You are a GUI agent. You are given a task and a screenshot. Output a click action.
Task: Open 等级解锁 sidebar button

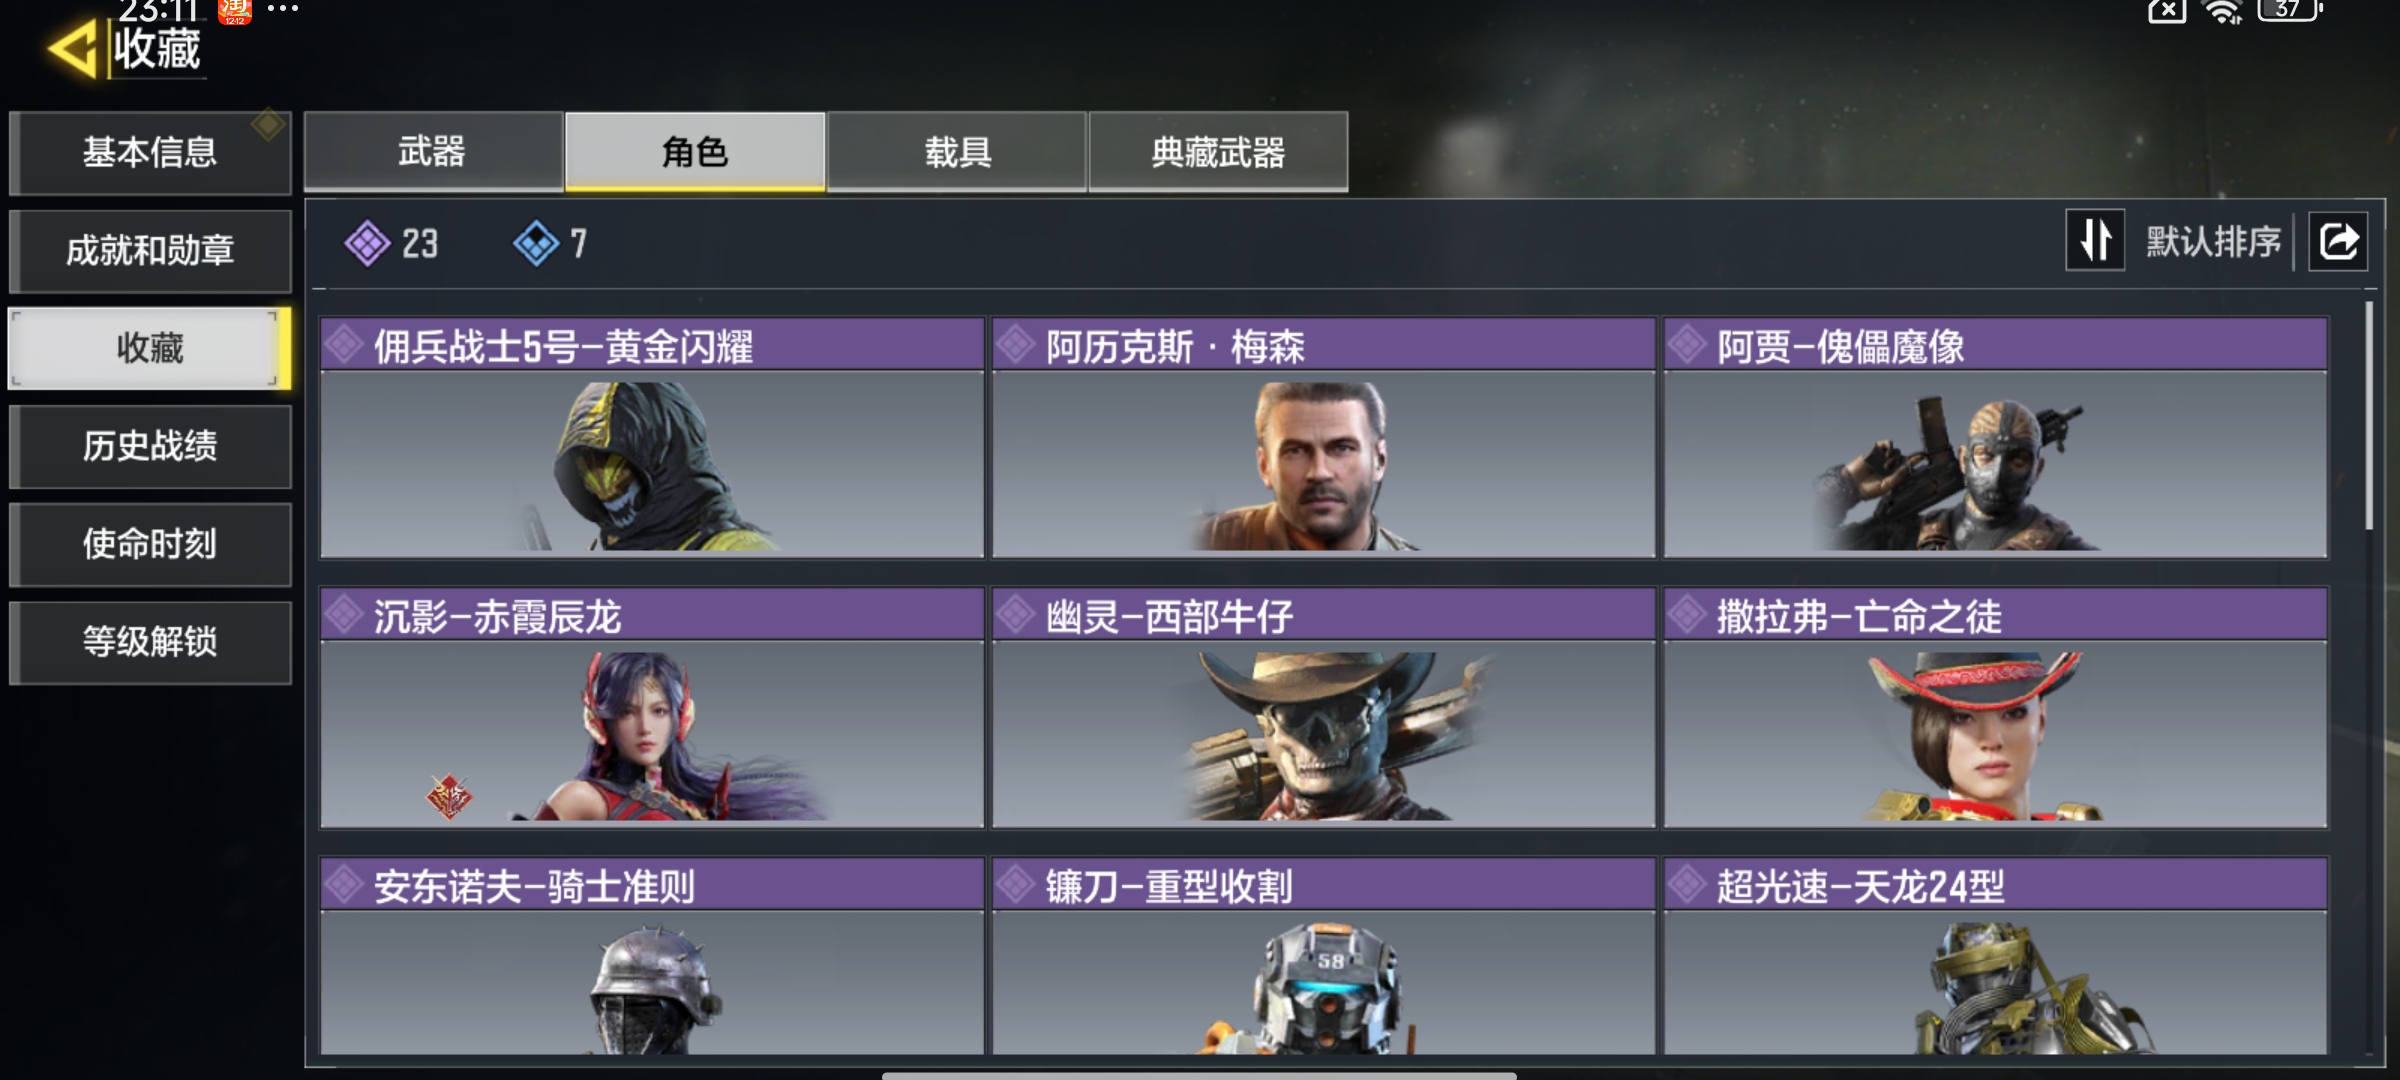(x=150, y=642)
